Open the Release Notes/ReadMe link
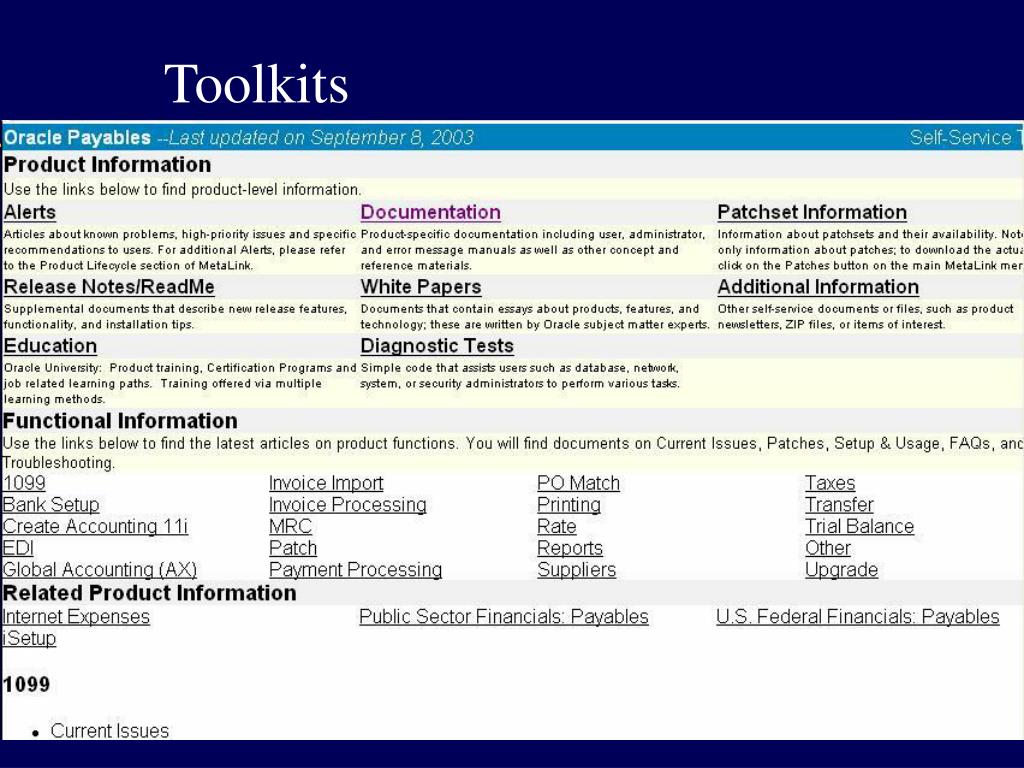This screenshot has width=1024, height=768. [108, 287]
